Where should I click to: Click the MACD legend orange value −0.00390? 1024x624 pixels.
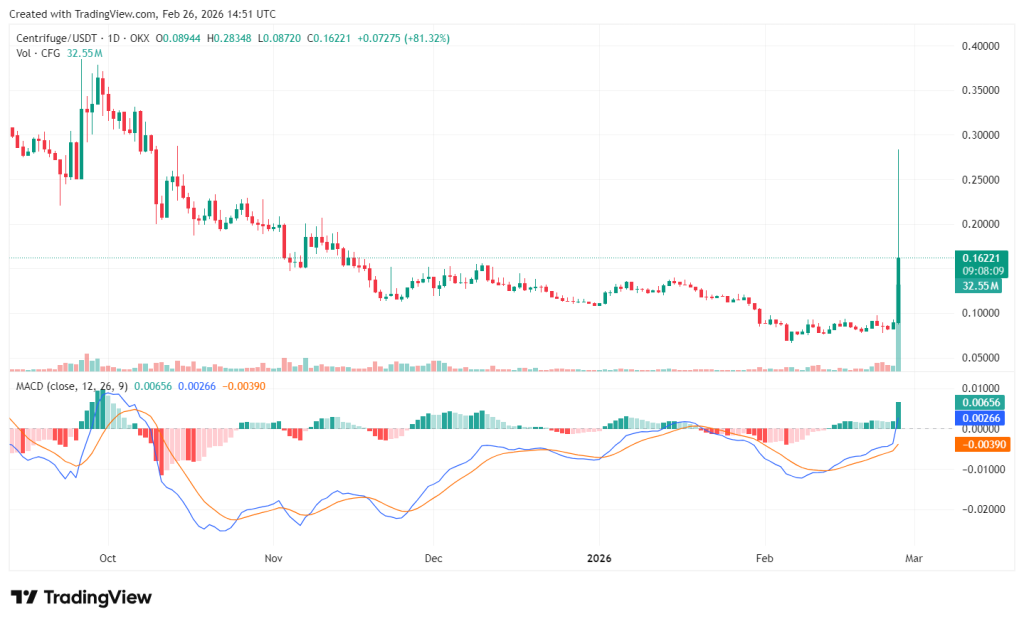[244, 386]
